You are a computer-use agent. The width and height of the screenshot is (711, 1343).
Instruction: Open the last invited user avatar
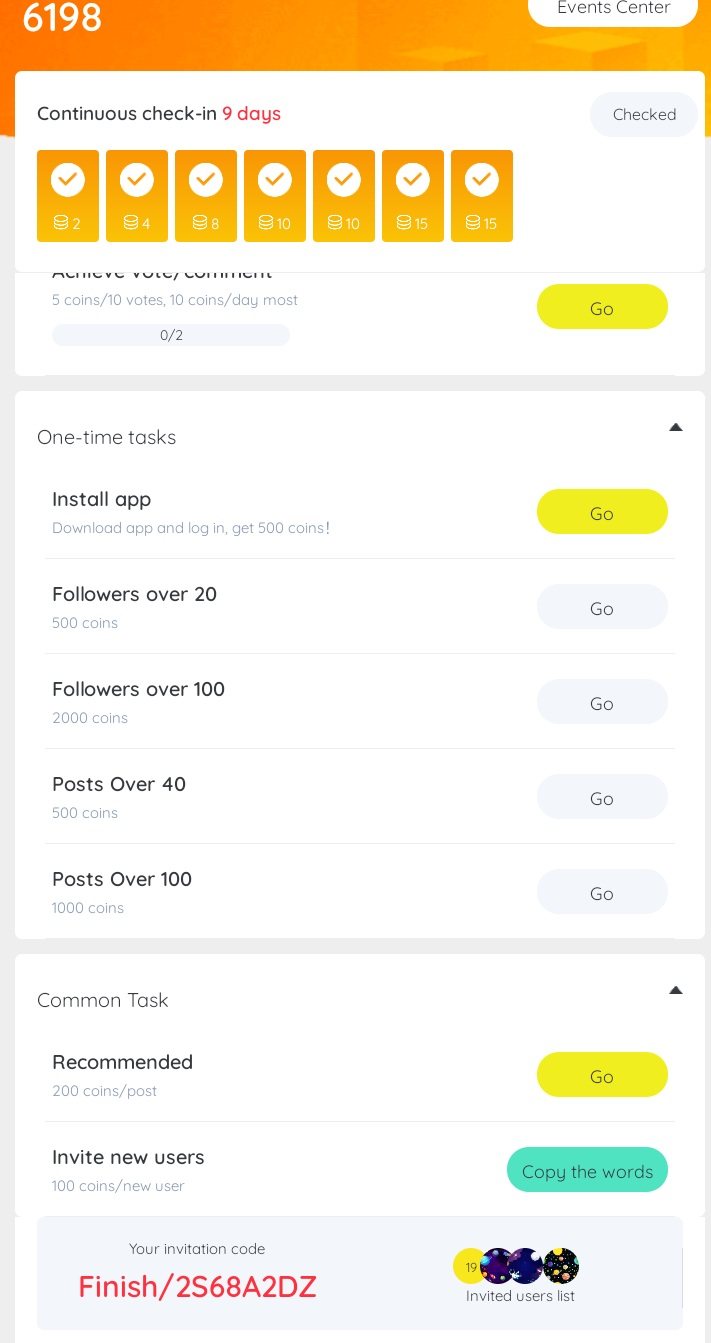[561, 1266]
